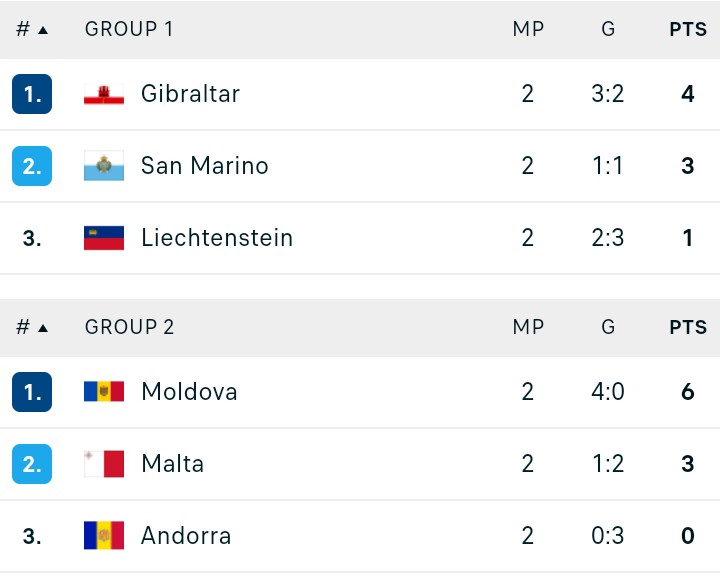This screenshot has width=720, height=582.
Task: Select the GROUP 1 header label
Action: (129, 29)
